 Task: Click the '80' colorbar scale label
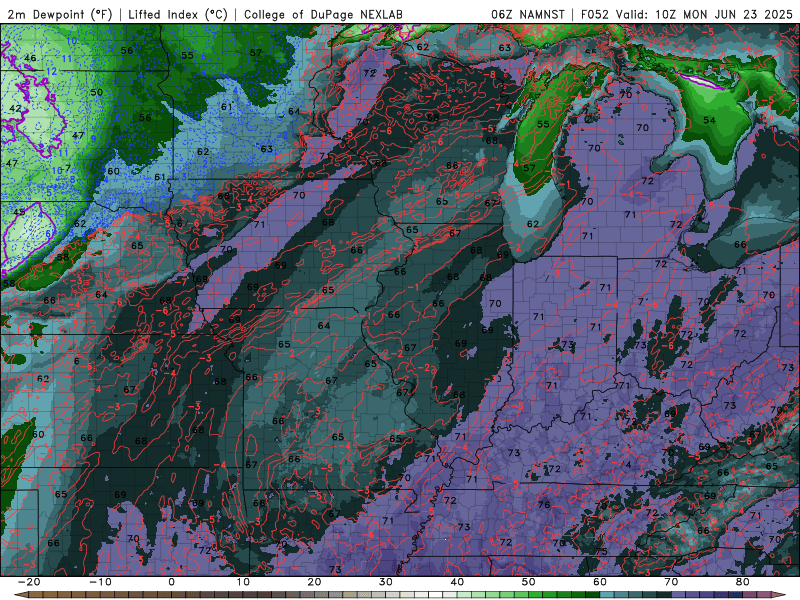click(743, 582)
